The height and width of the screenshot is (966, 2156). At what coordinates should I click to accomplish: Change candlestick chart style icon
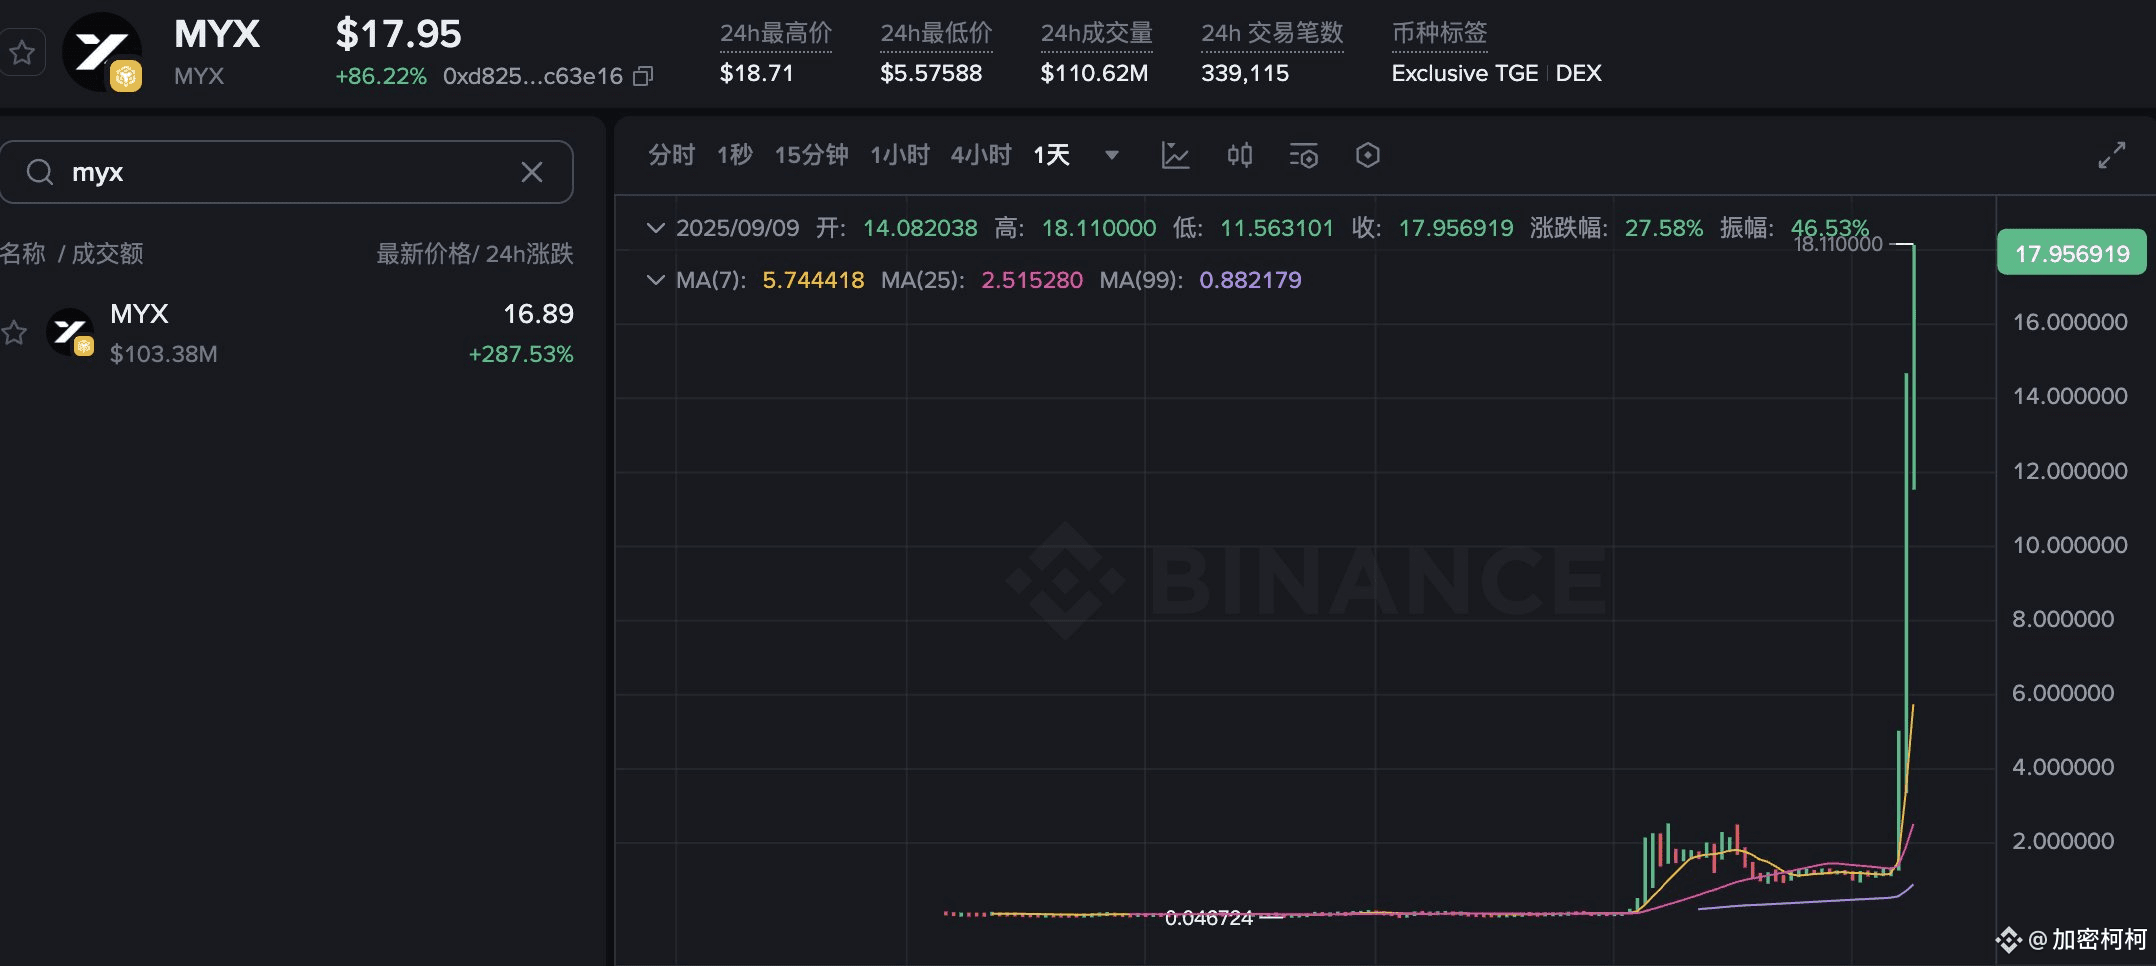click(1240, 155)
